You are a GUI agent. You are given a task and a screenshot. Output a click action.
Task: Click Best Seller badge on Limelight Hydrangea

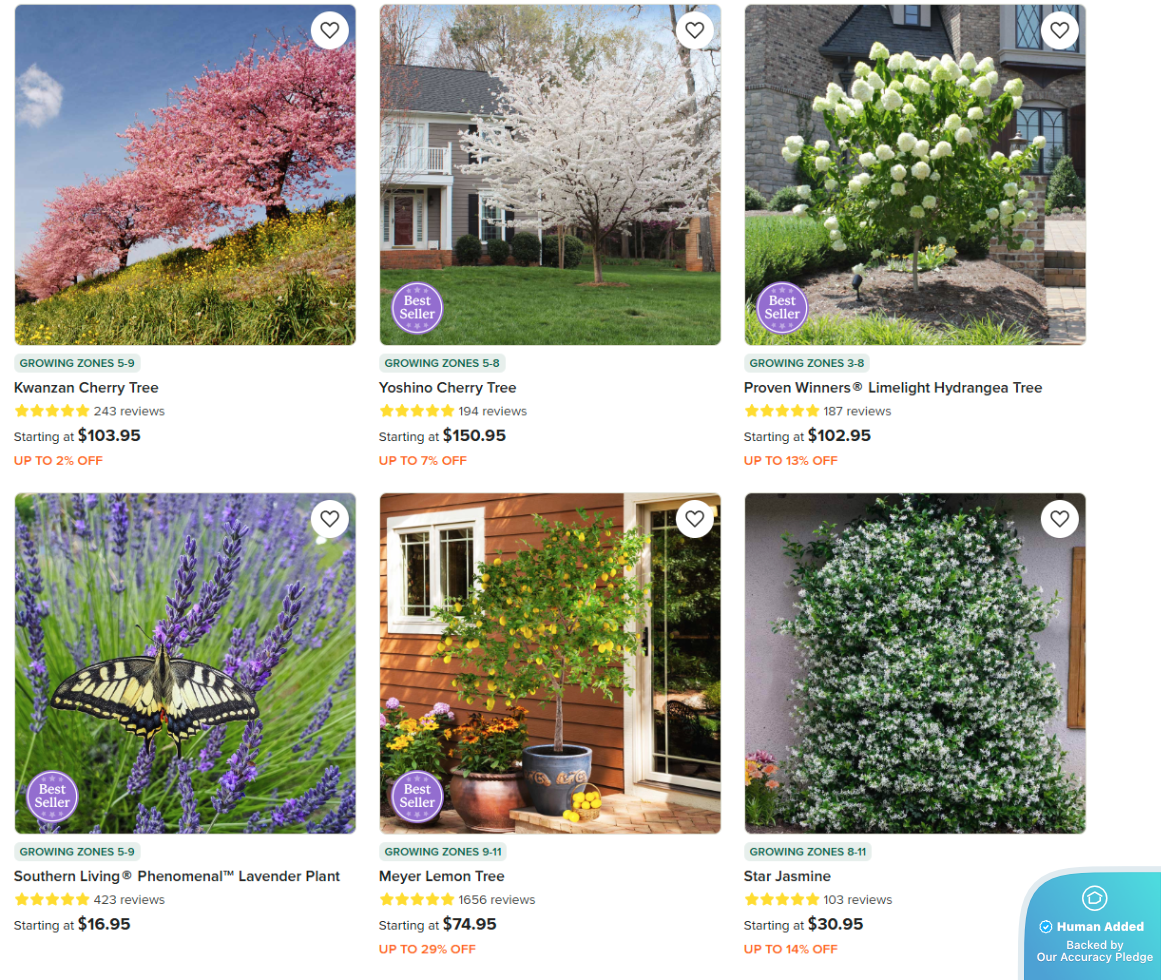click(x=782, y=308)
